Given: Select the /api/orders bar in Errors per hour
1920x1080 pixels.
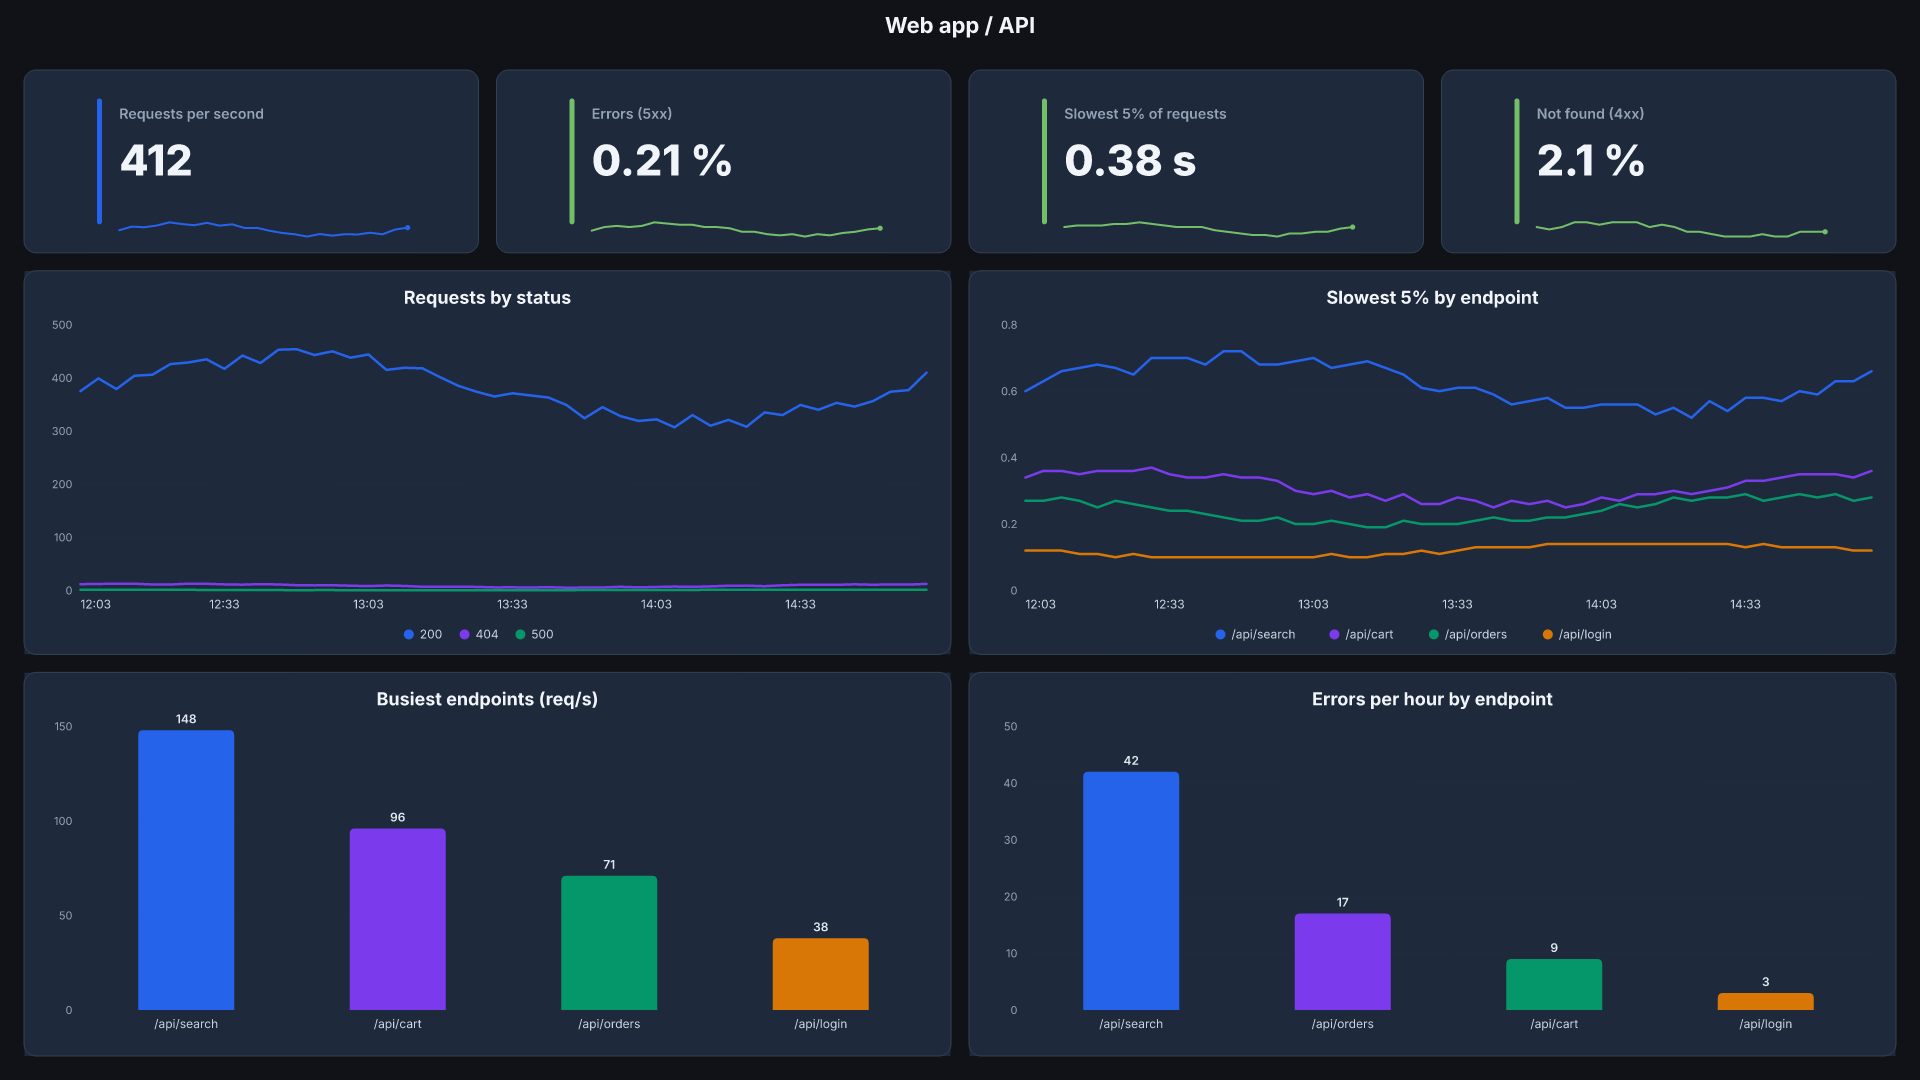Looking at the screenshot, I should click(1343, 962).
